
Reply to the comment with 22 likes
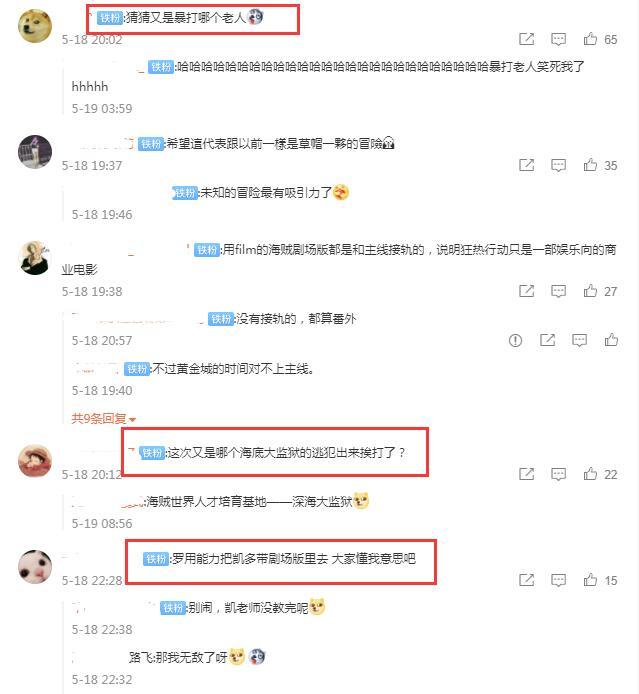click(x=558, y=474)
